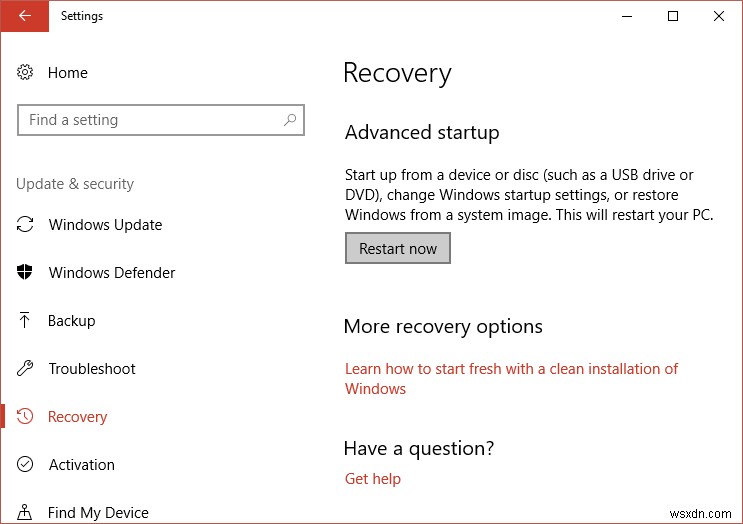Click the Recovery history clock icon
Screen dimensions: 743x524
pyautogui.click(x=26, y=417)
